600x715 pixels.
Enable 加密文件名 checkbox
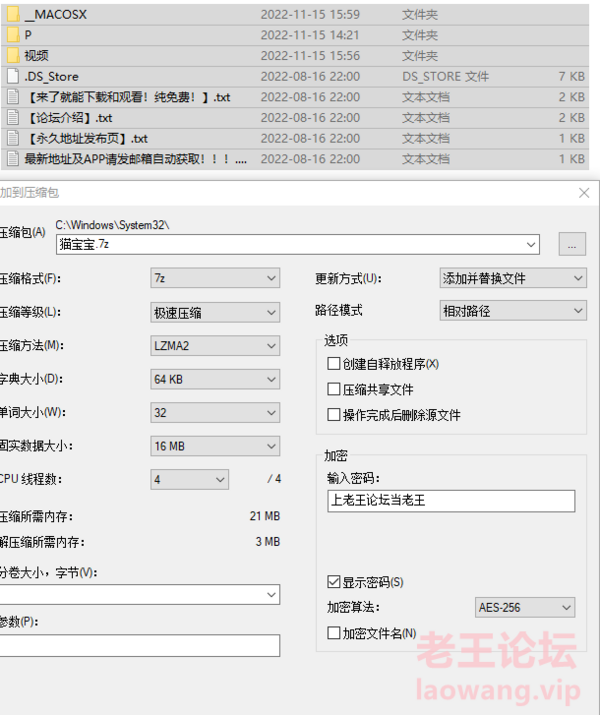point(334,633)
